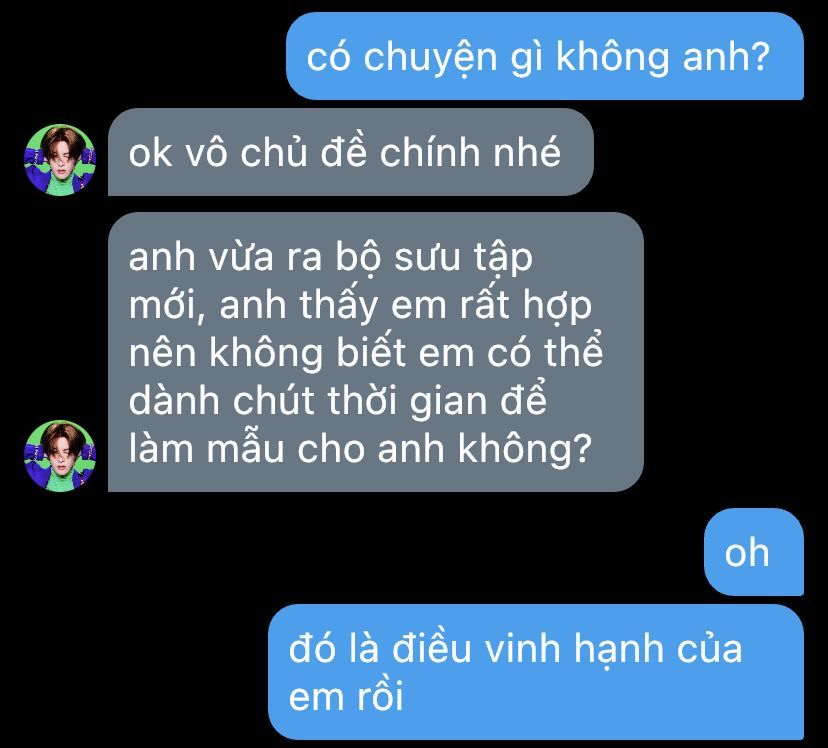The width and height of the screenshot is (828, 748).
Task: Open the avatar beside "làm mẫu cho anh không?"
Action: pyautogui.click(x=60, y=456)
